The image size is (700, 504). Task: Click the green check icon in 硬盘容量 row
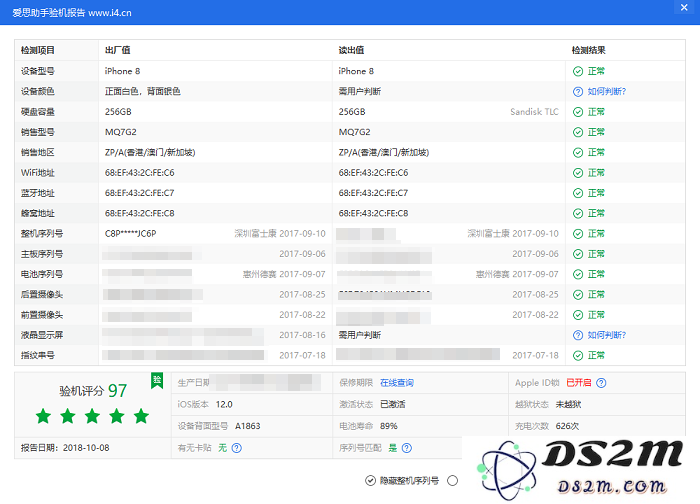(578, 112)
